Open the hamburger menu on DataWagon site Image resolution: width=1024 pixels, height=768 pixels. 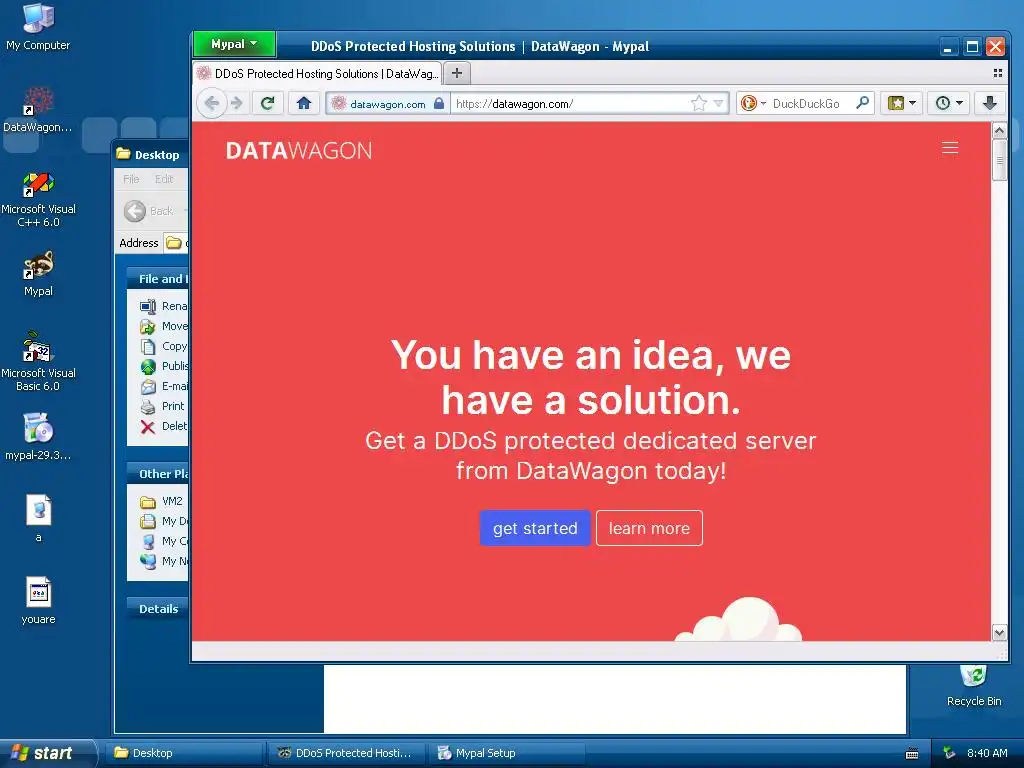pyautogui.click(x=950, y=148)
